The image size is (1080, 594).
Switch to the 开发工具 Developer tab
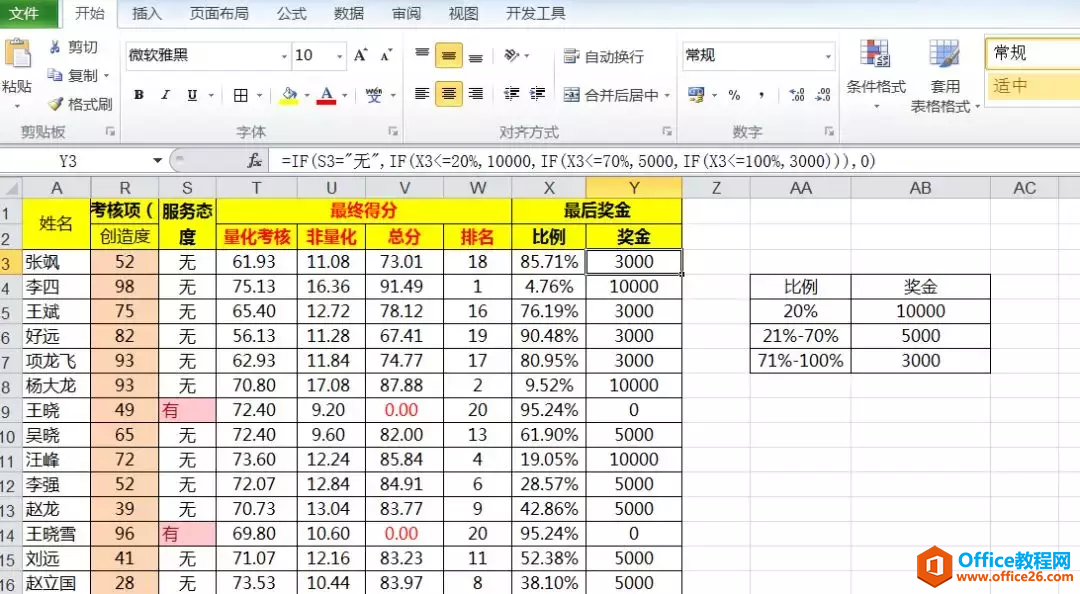535,14
